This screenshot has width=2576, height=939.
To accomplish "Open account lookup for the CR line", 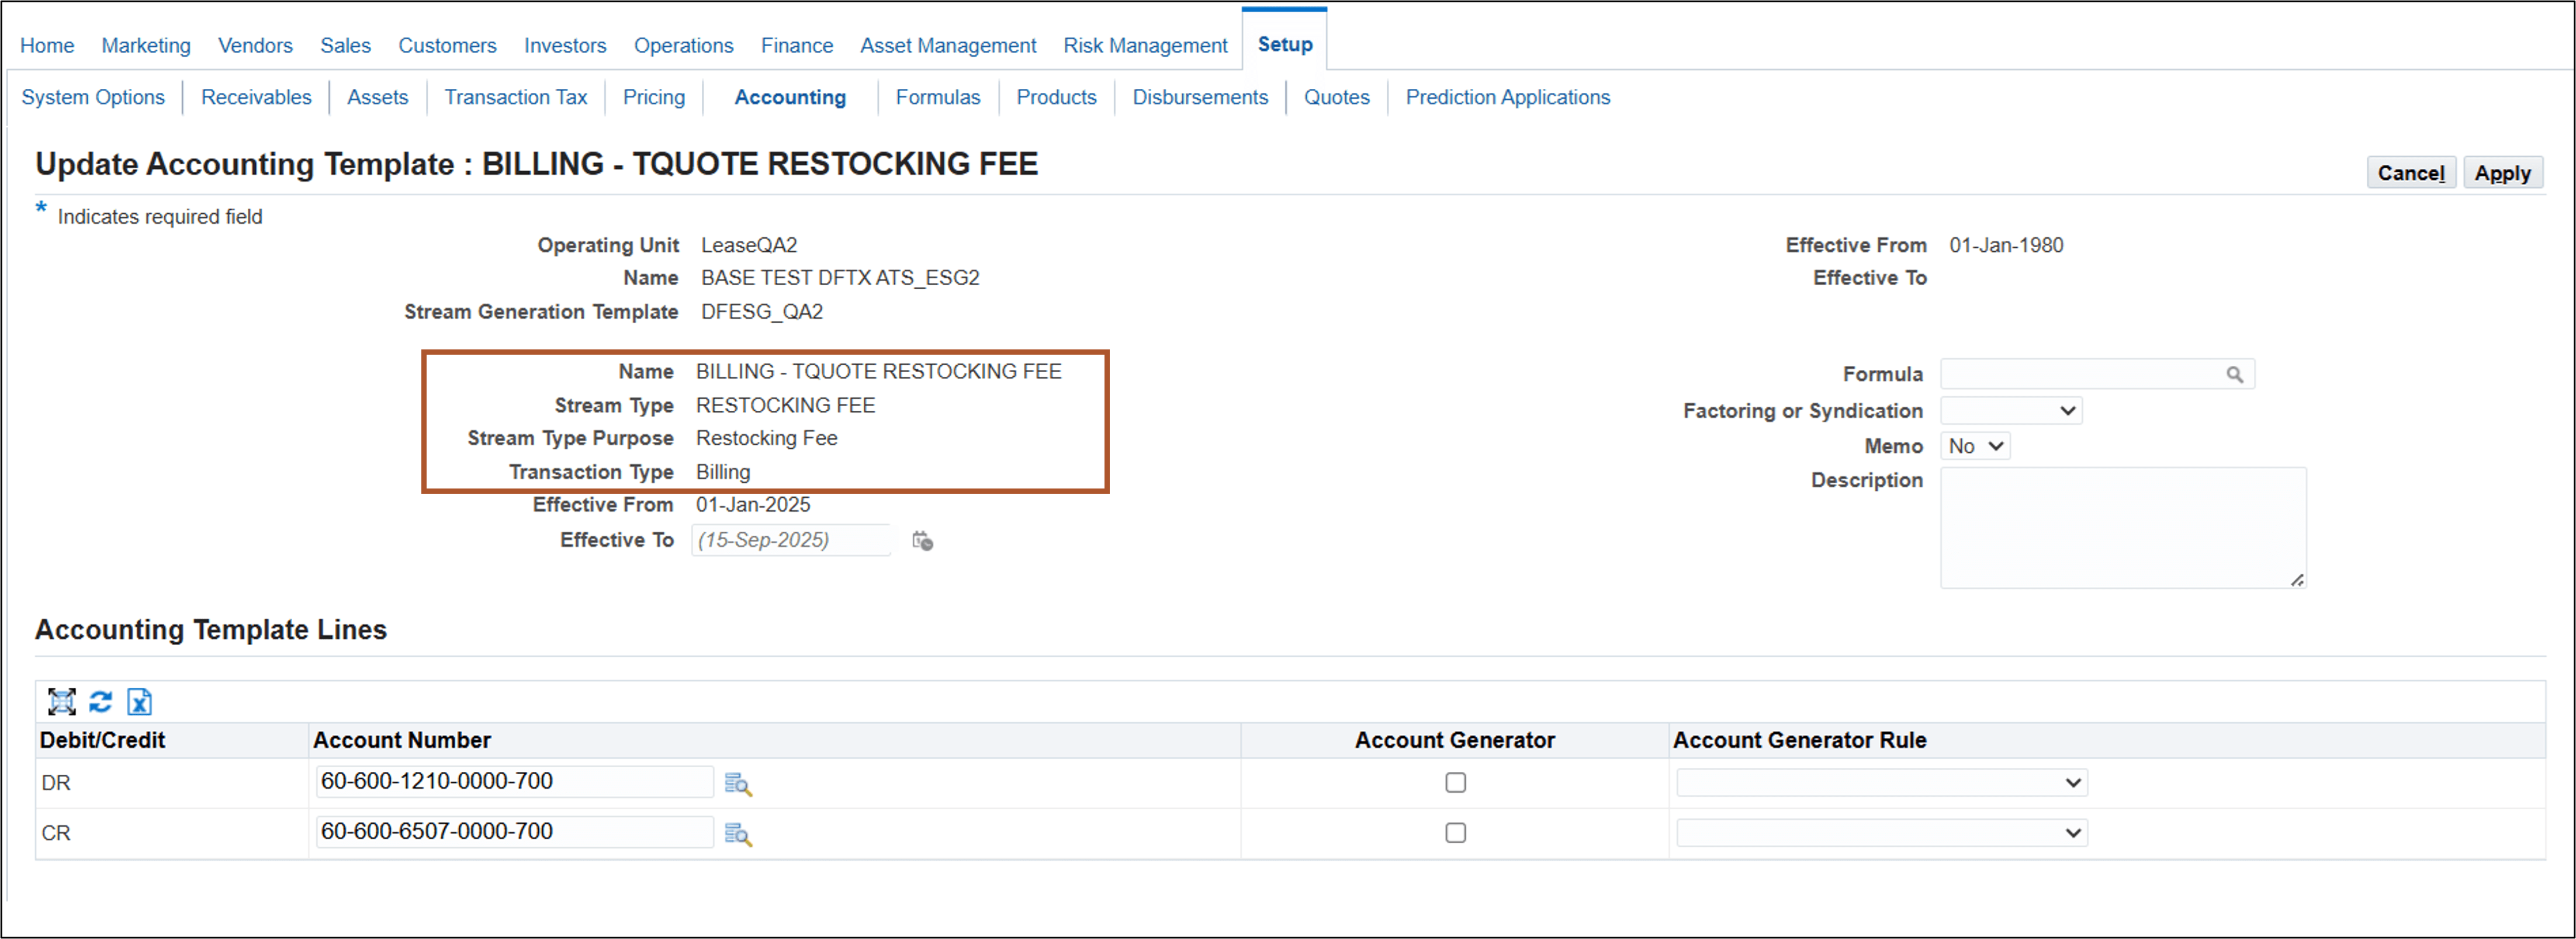I will point(738,834).
